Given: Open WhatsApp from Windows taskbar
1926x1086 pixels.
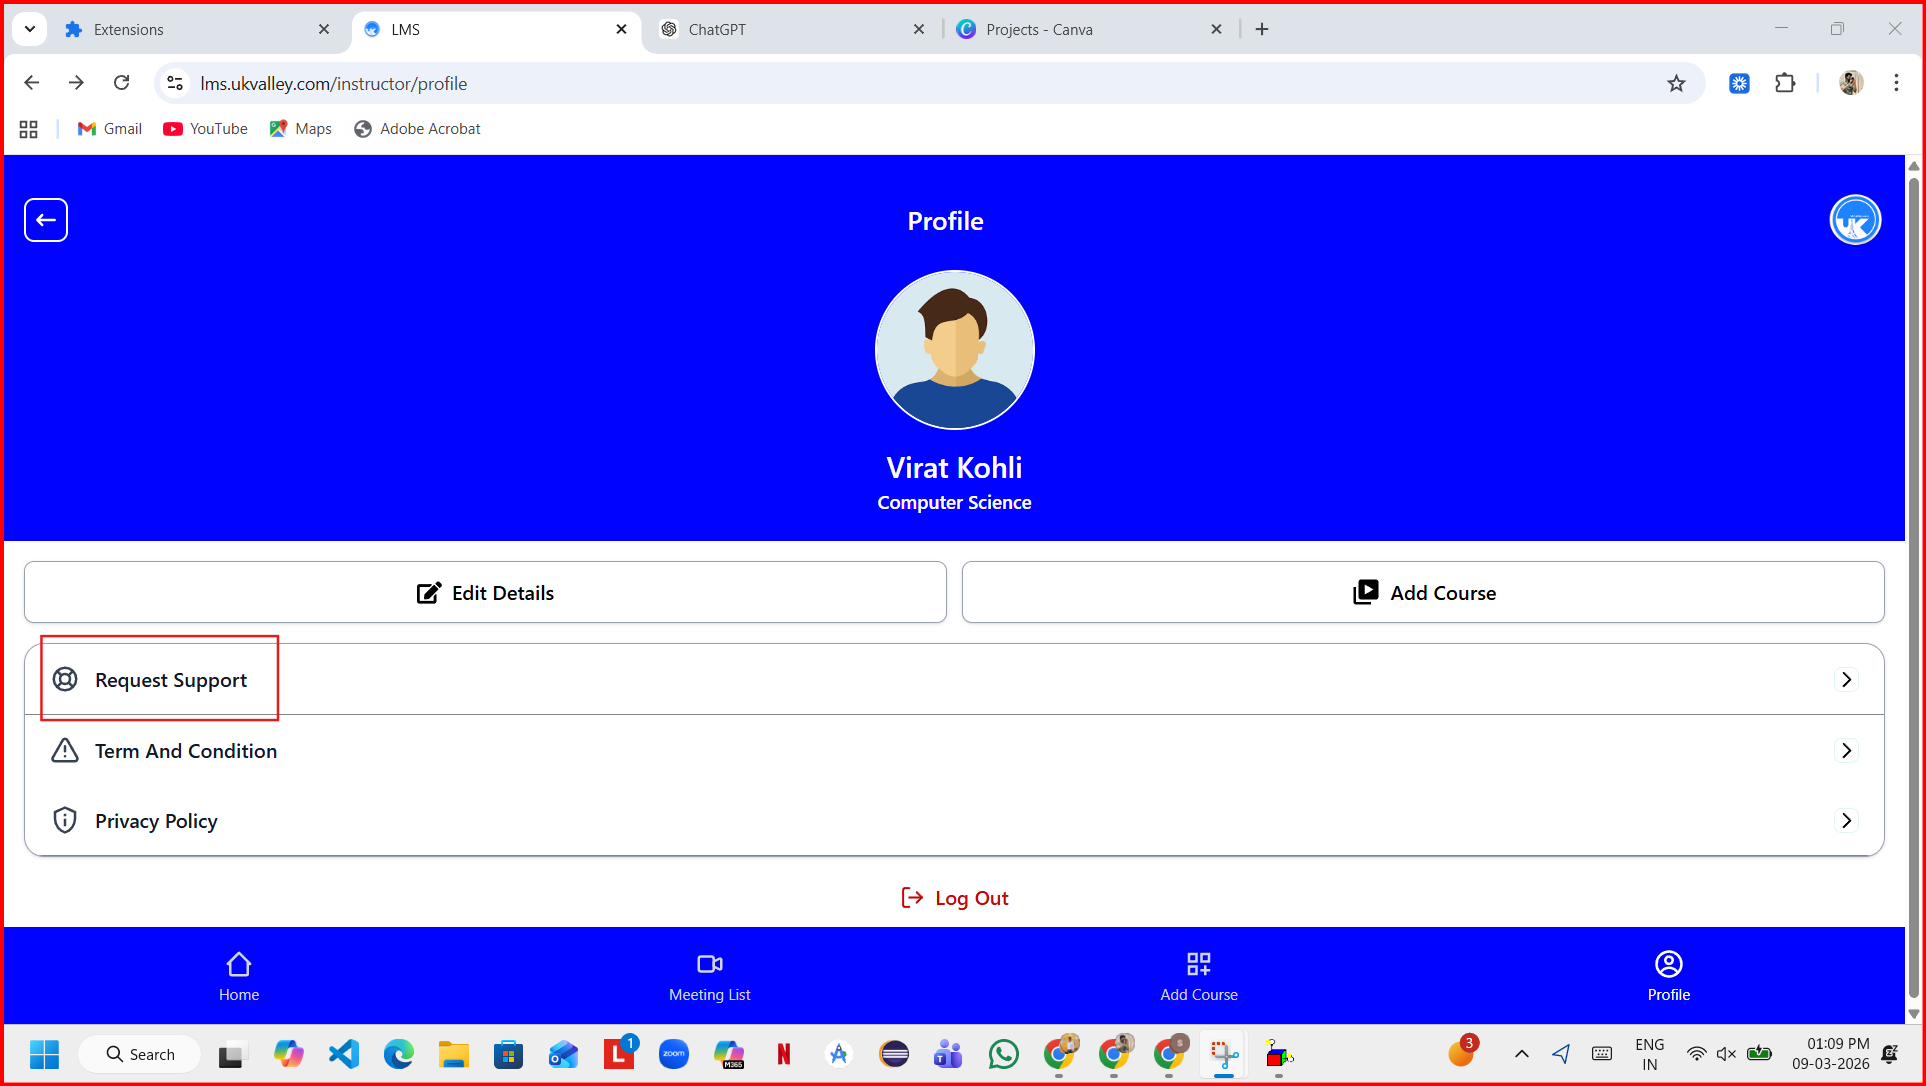Looking at the screenshot, I should pos(1003,1054).
